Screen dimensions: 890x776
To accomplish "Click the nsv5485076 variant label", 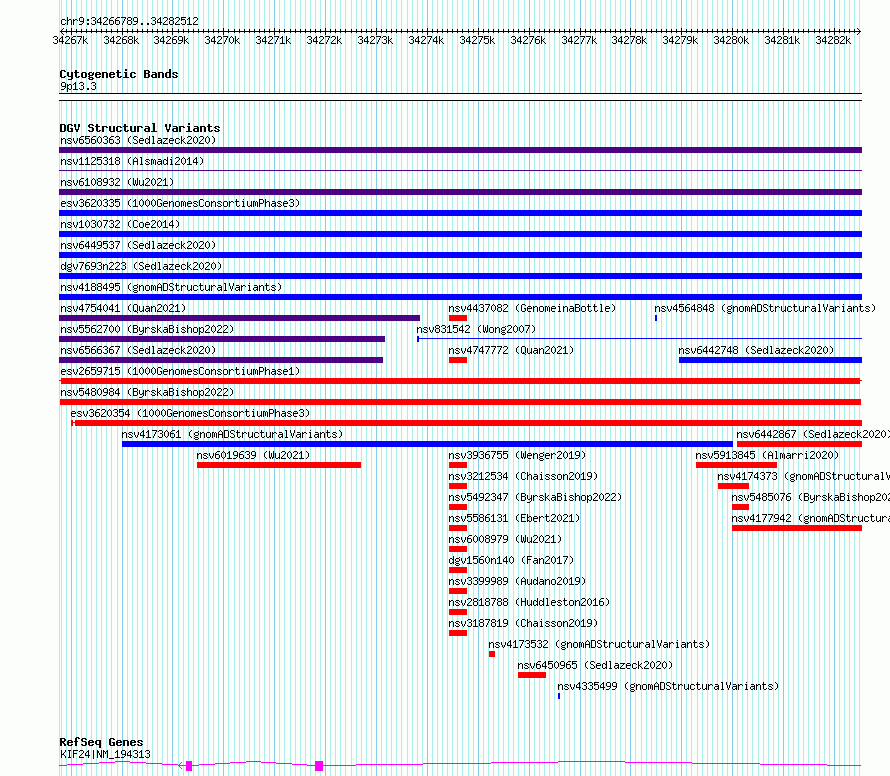I will coord(811,497).
